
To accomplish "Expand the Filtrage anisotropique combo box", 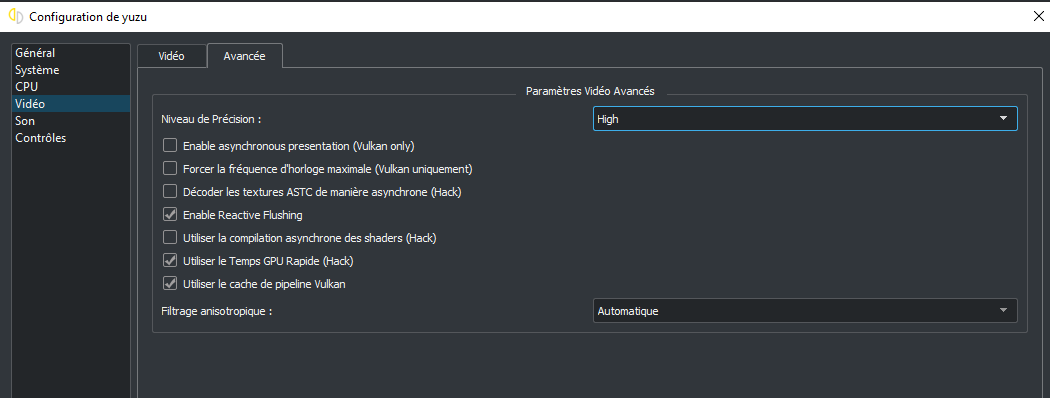I will click(805, 311).
